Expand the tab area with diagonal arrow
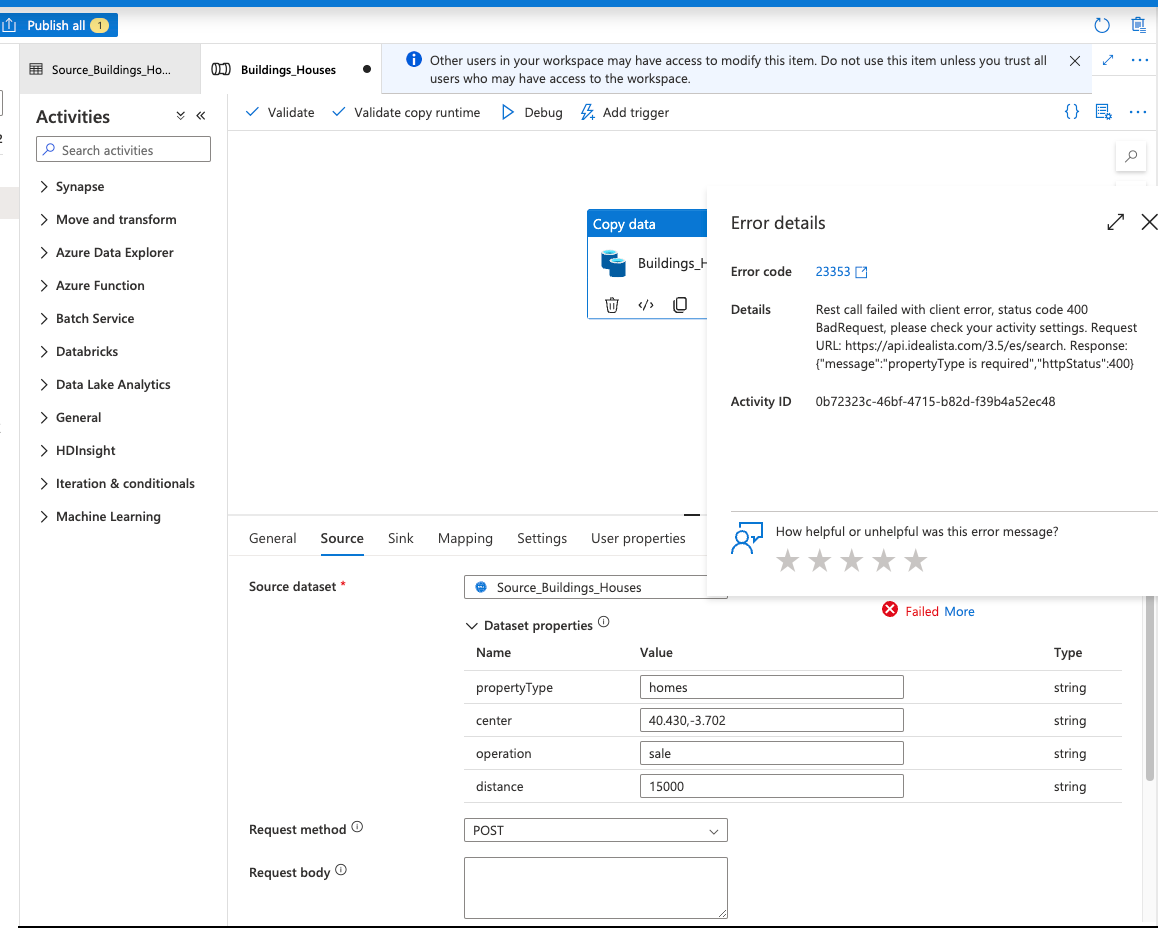The image size is (1158, 928). click(1108, 60)
